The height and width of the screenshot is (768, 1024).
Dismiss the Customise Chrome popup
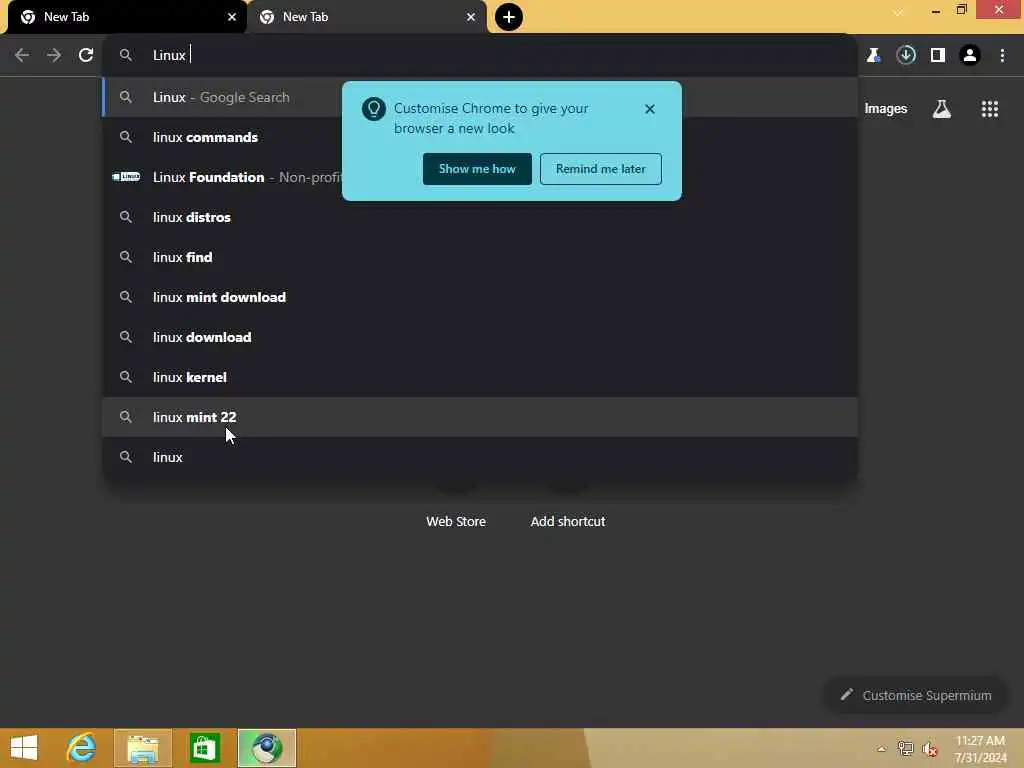click(650, 109)
